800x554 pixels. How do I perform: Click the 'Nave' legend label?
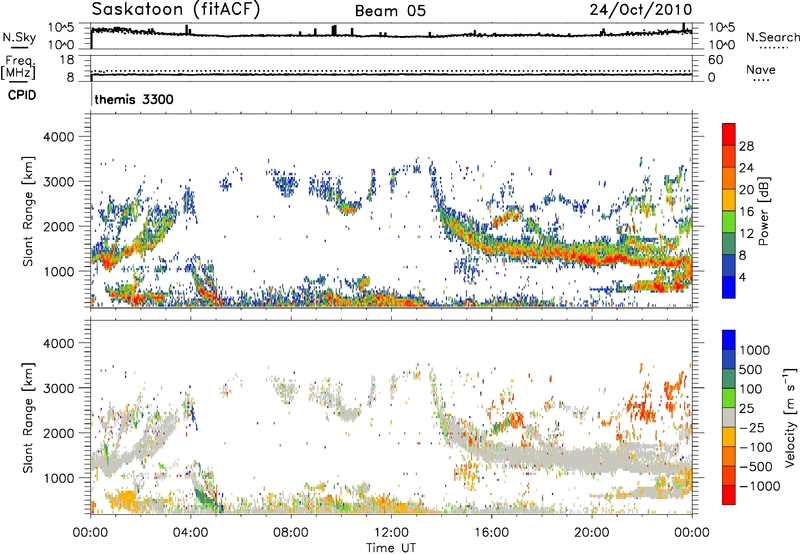761,69
